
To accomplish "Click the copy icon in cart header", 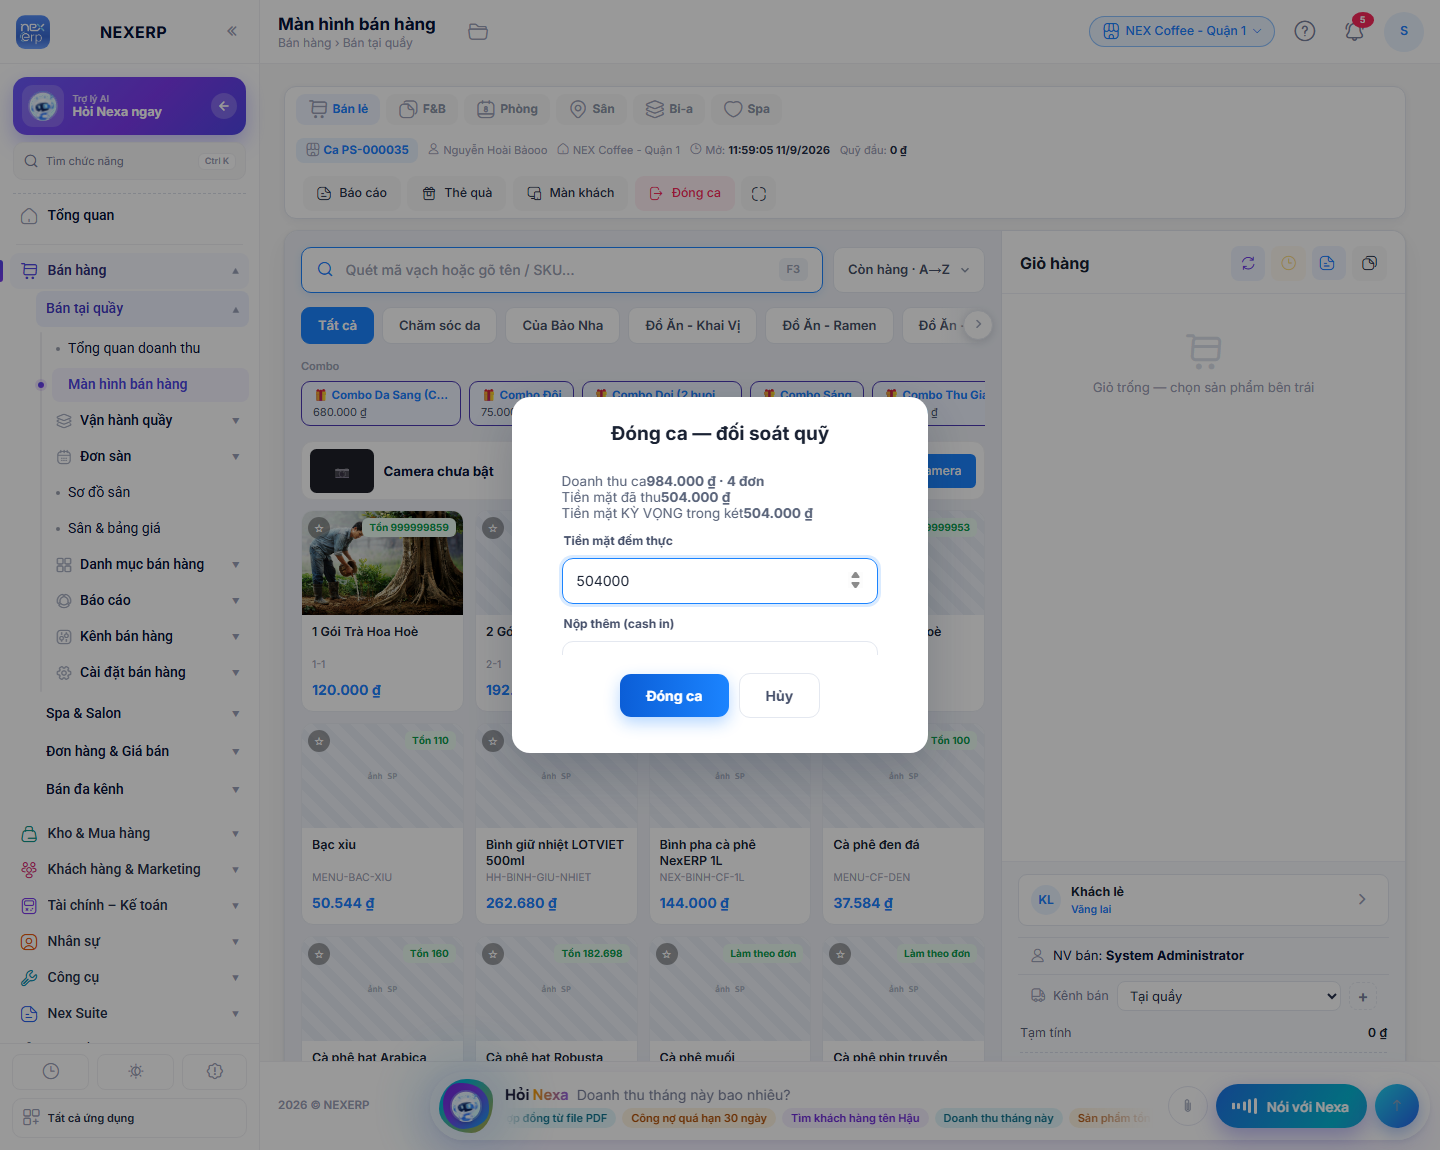I will click(x=1369, y=263).
